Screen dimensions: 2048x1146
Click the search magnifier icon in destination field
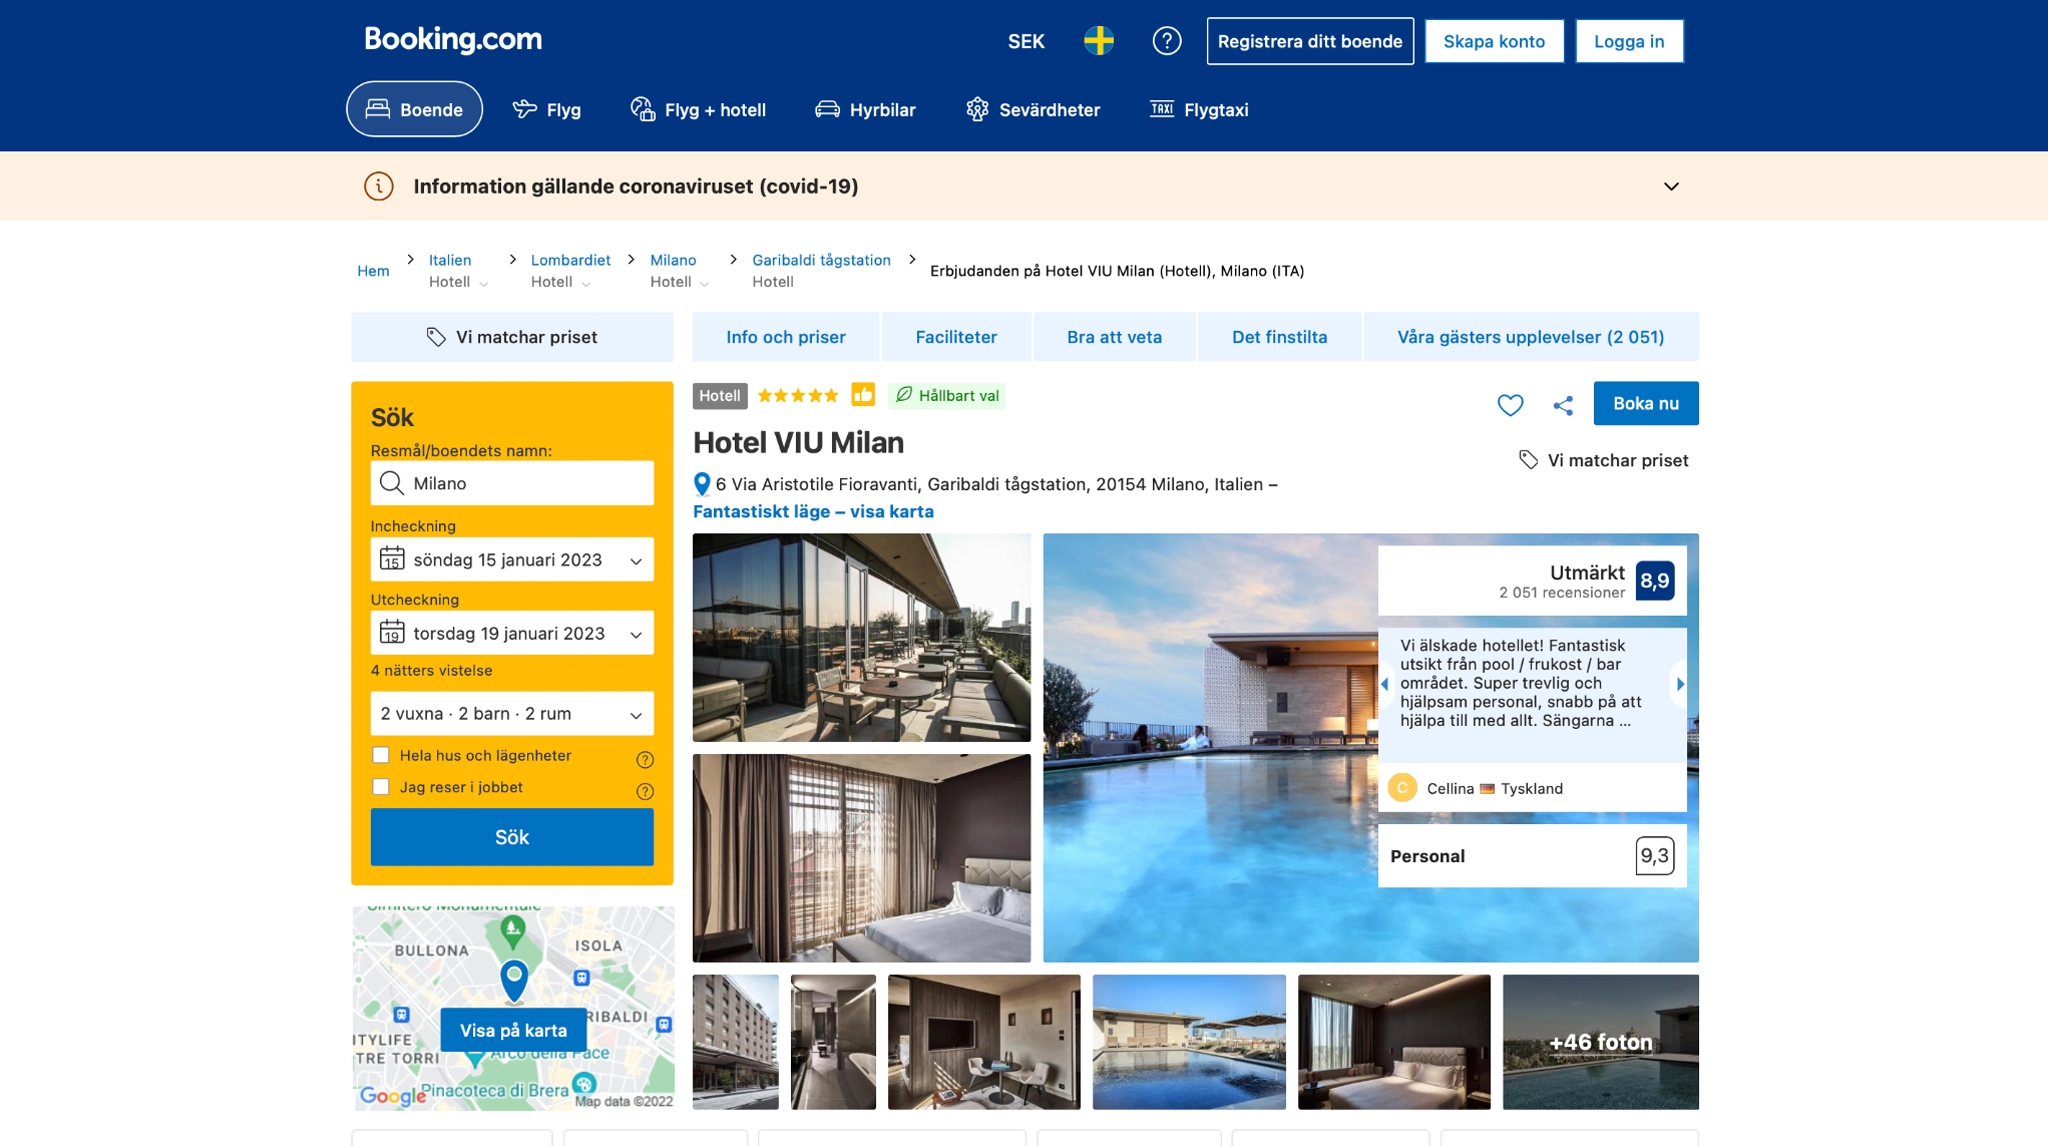392,483
